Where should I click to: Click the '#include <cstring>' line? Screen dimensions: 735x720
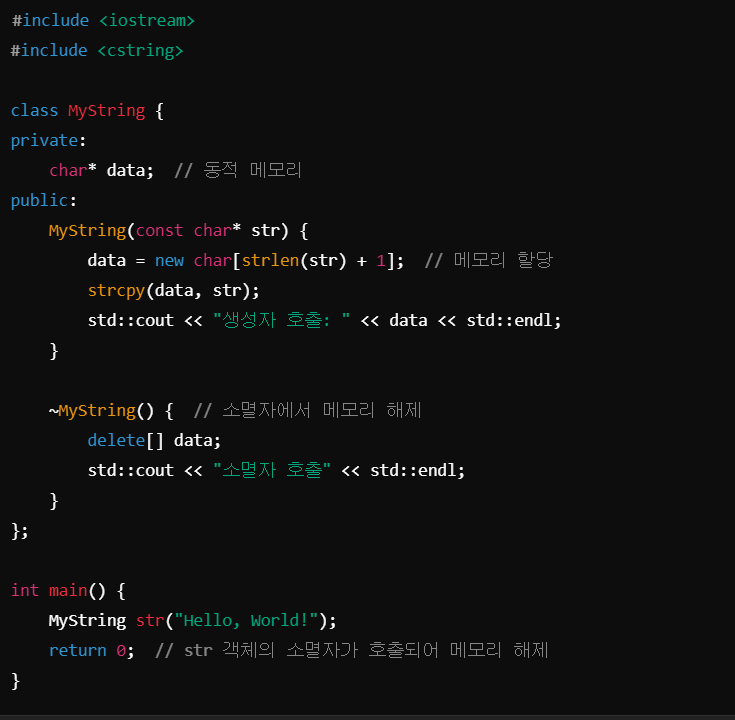(97, 51)
